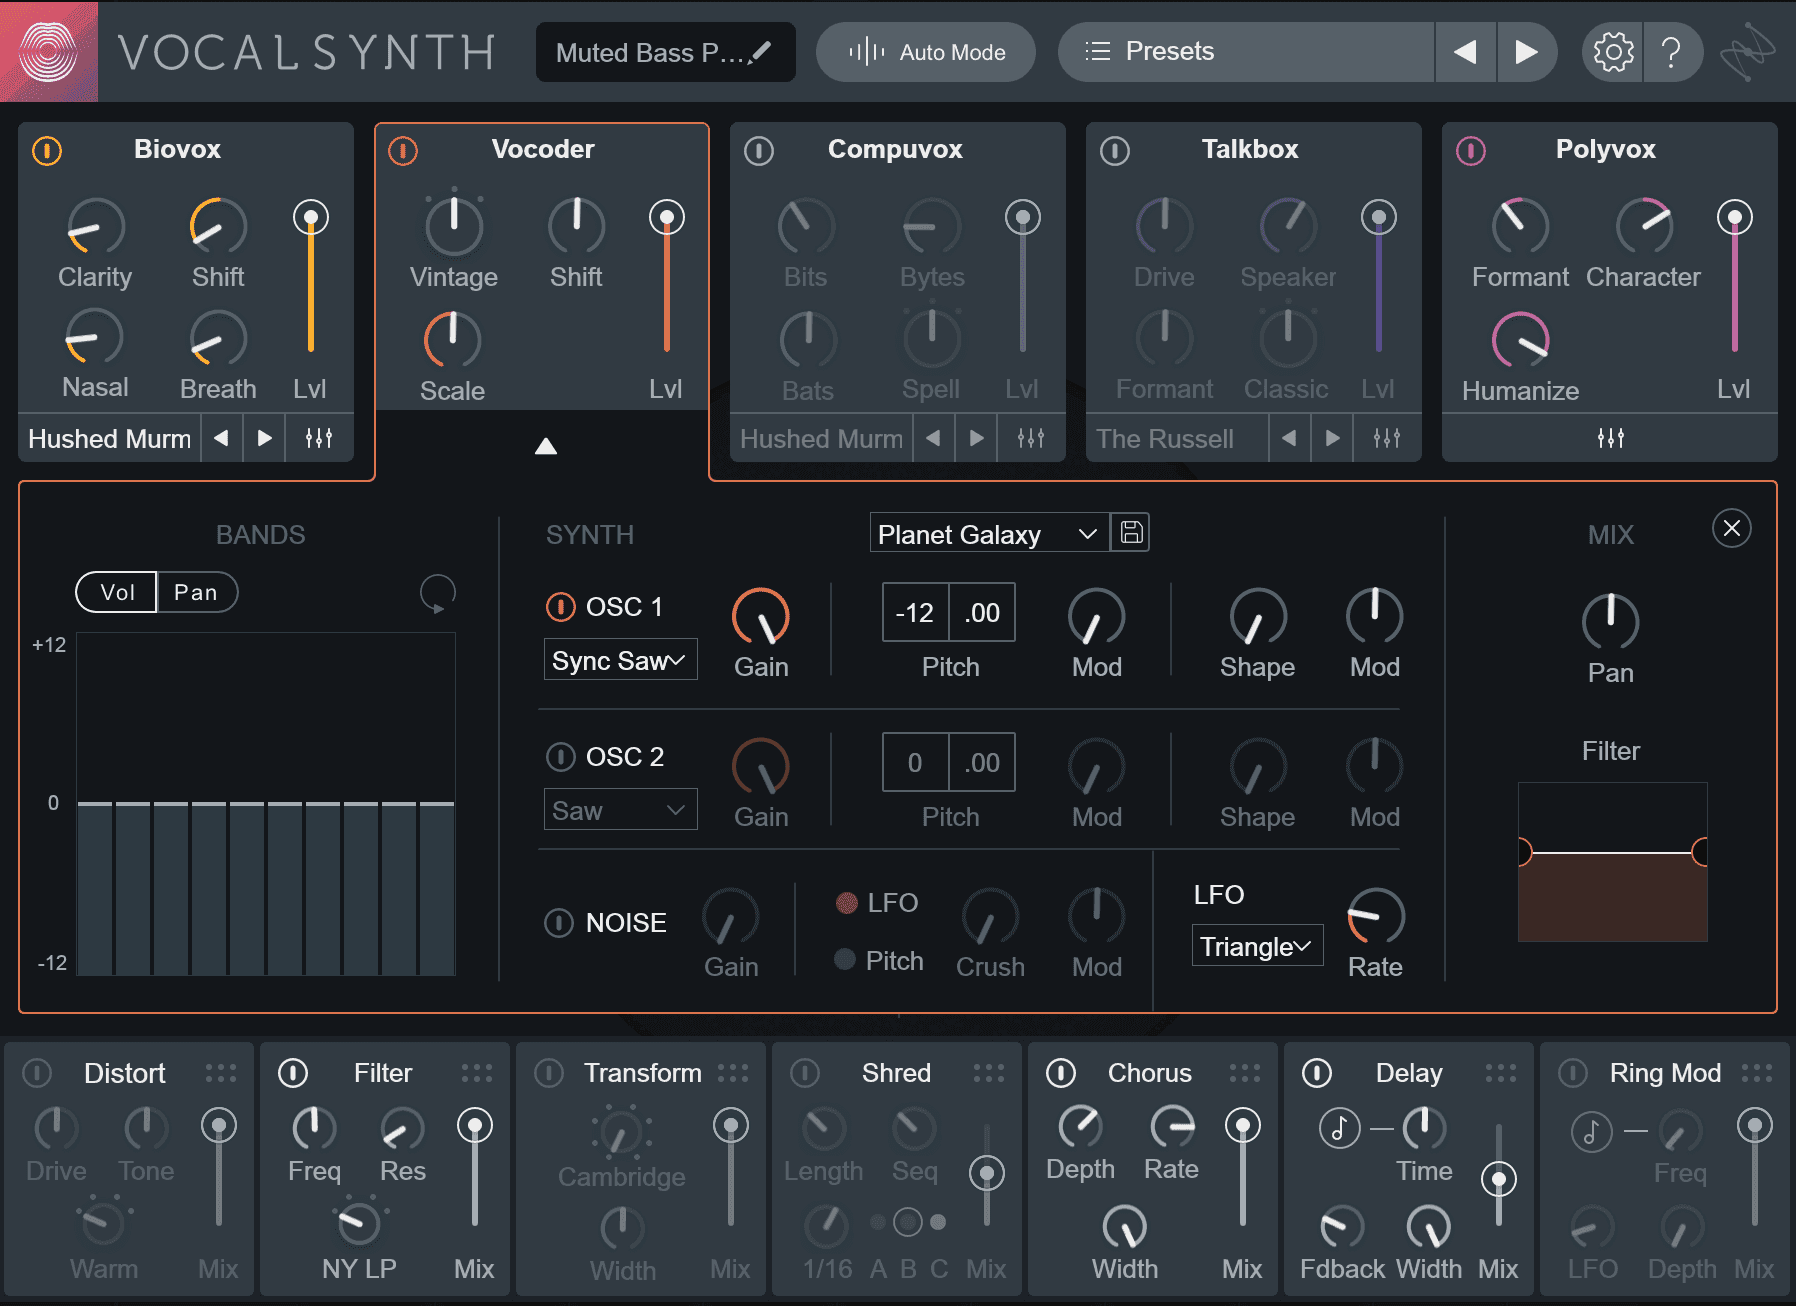Open Talkbox advanced settings sliders icon

pos(1387,438)
